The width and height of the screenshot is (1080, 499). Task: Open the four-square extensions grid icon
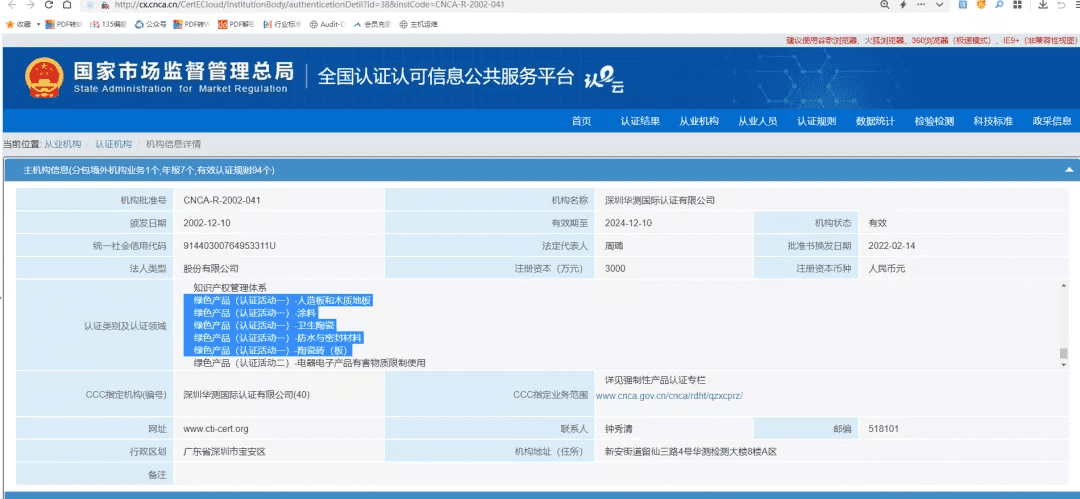pyautogui.click(x=1016, y=5)
